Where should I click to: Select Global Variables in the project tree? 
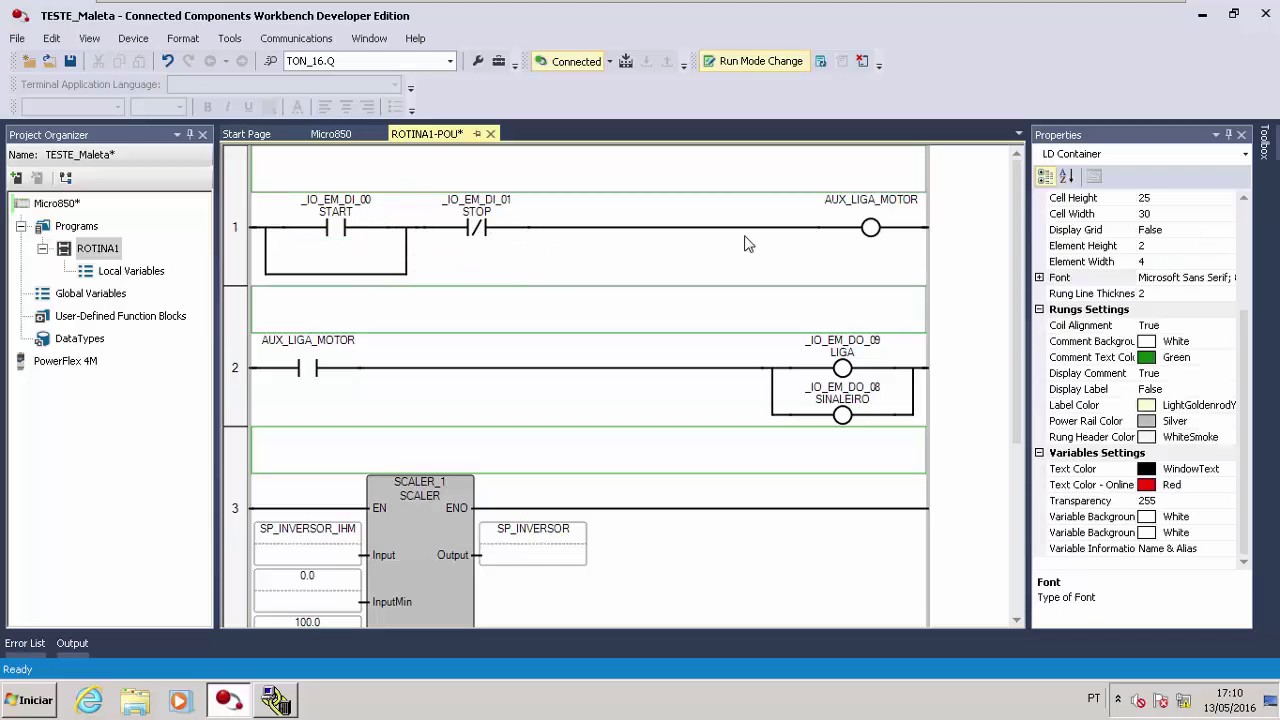[x=91, y=293]
